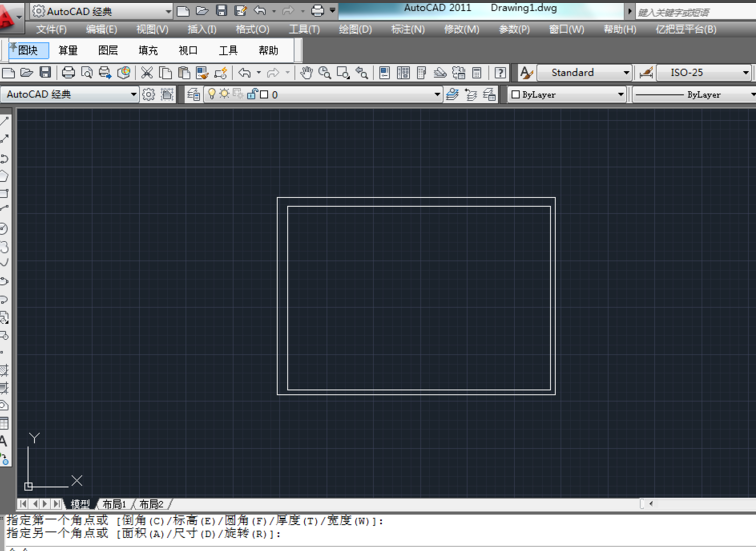This screenshot has height=551, width=756.
Task: Switch to the 布局2 layout tab
Action: pos(151,504)
